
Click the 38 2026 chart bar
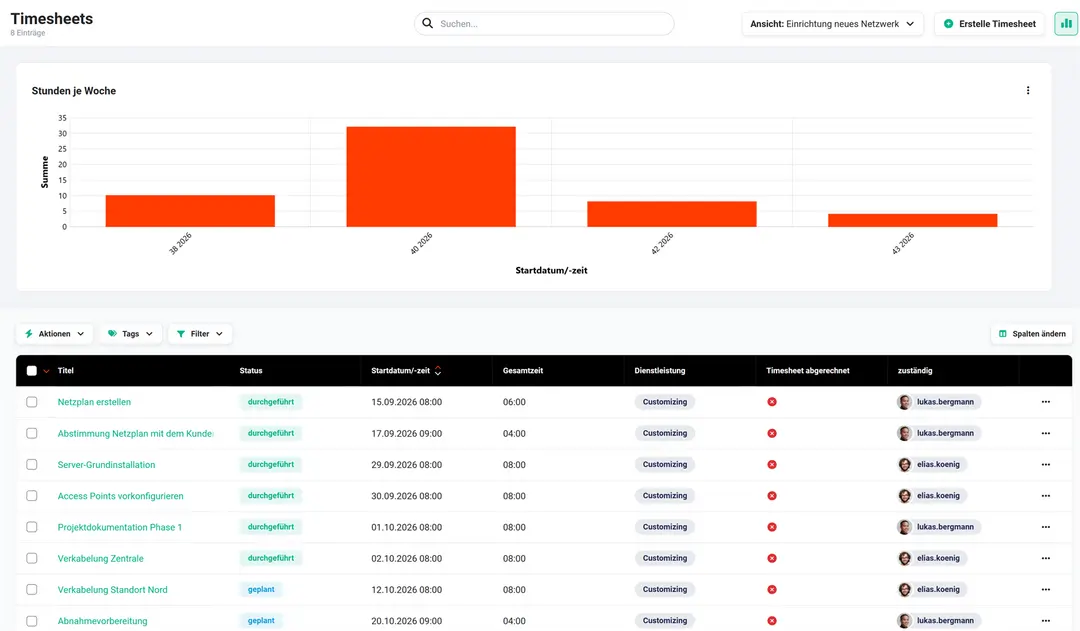coord(190,211)
